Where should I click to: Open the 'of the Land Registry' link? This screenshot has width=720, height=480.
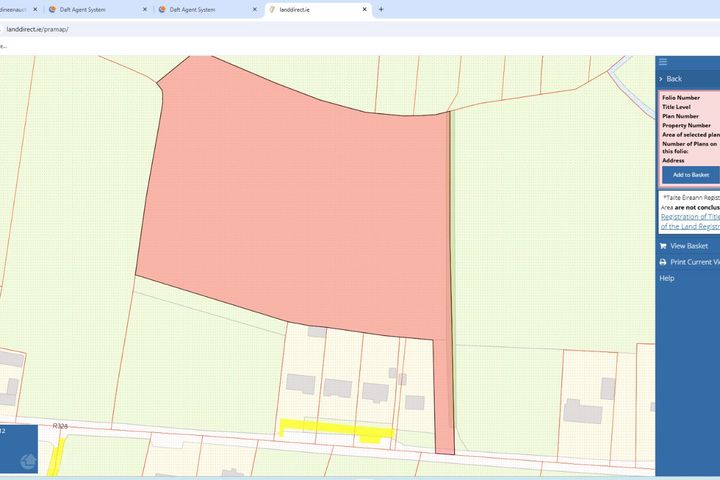(690, 226)
